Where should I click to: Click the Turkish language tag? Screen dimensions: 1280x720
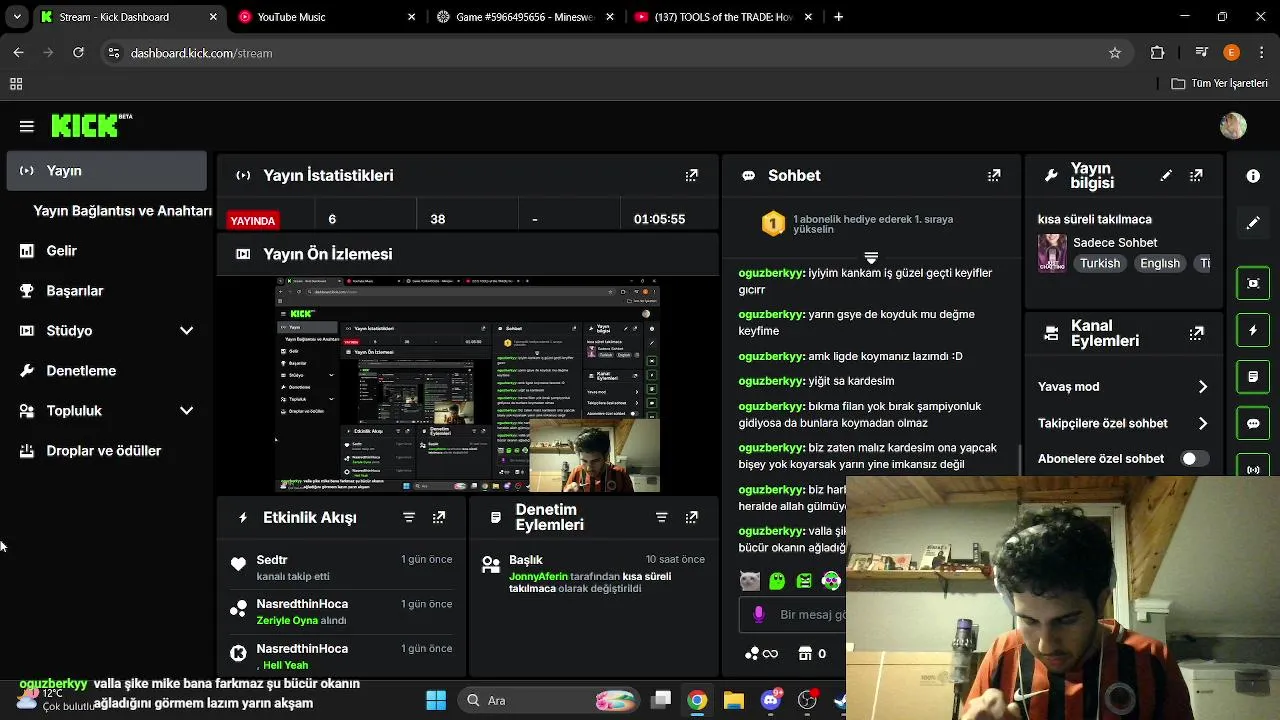click(1099, 264)
